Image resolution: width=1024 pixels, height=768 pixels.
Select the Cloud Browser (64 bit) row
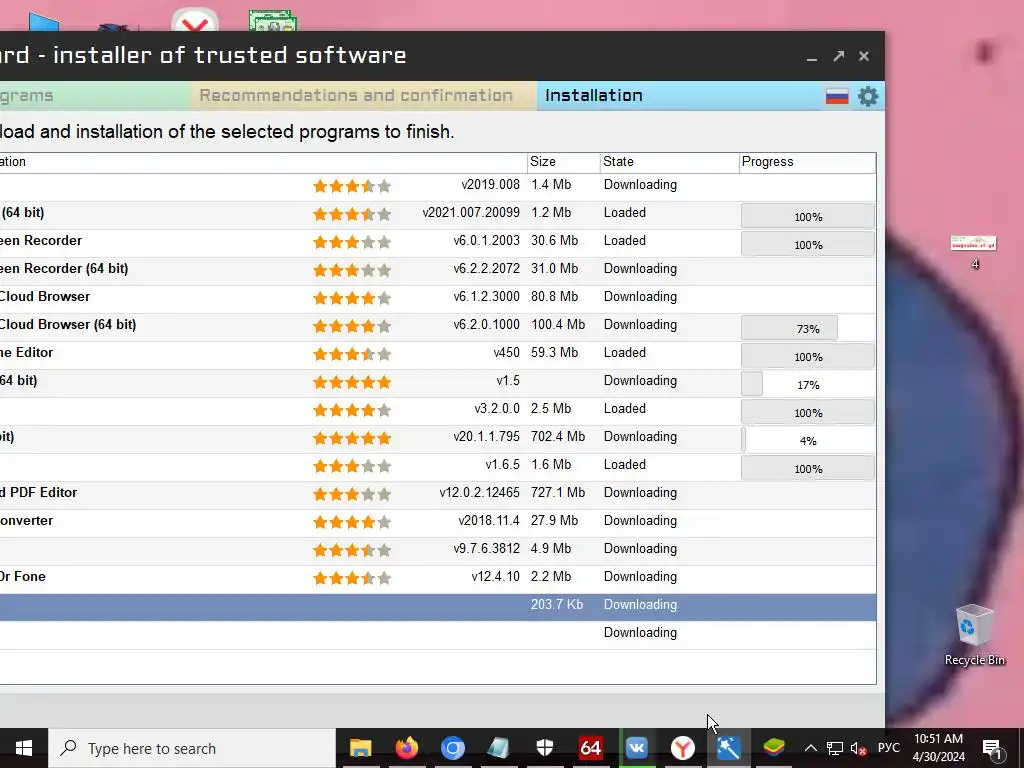point(438,327)
